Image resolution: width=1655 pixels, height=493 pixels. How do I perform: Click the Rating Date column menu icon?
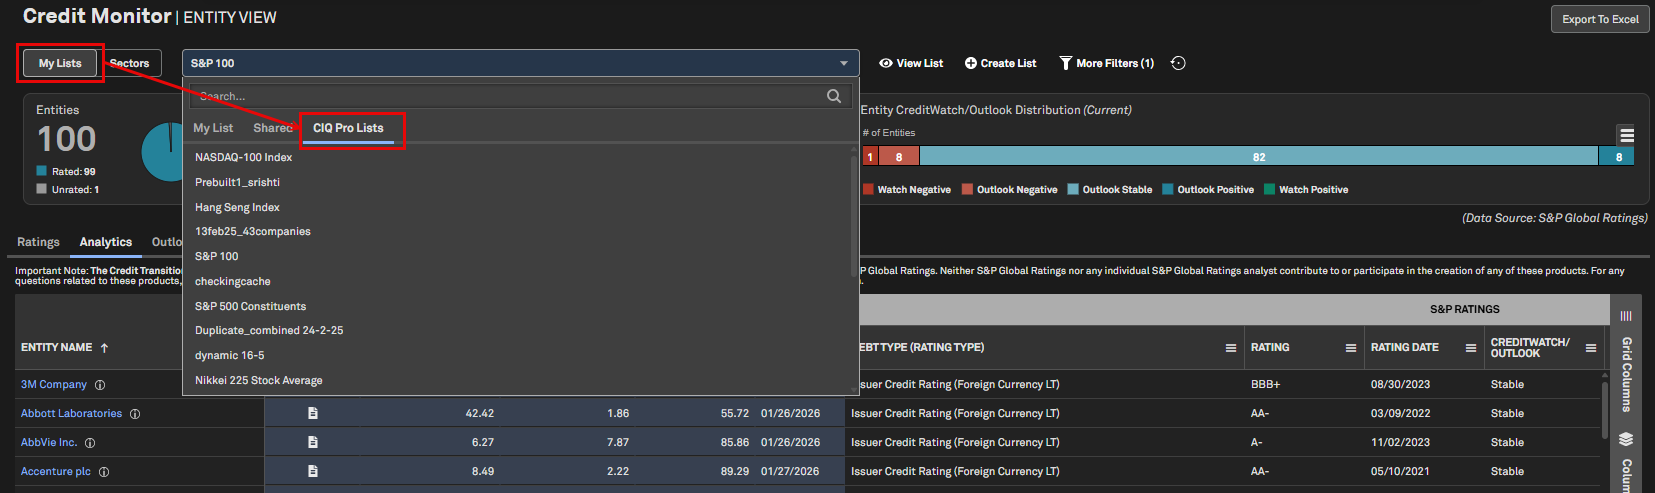pyautogui.click(x=1470, y=348)
